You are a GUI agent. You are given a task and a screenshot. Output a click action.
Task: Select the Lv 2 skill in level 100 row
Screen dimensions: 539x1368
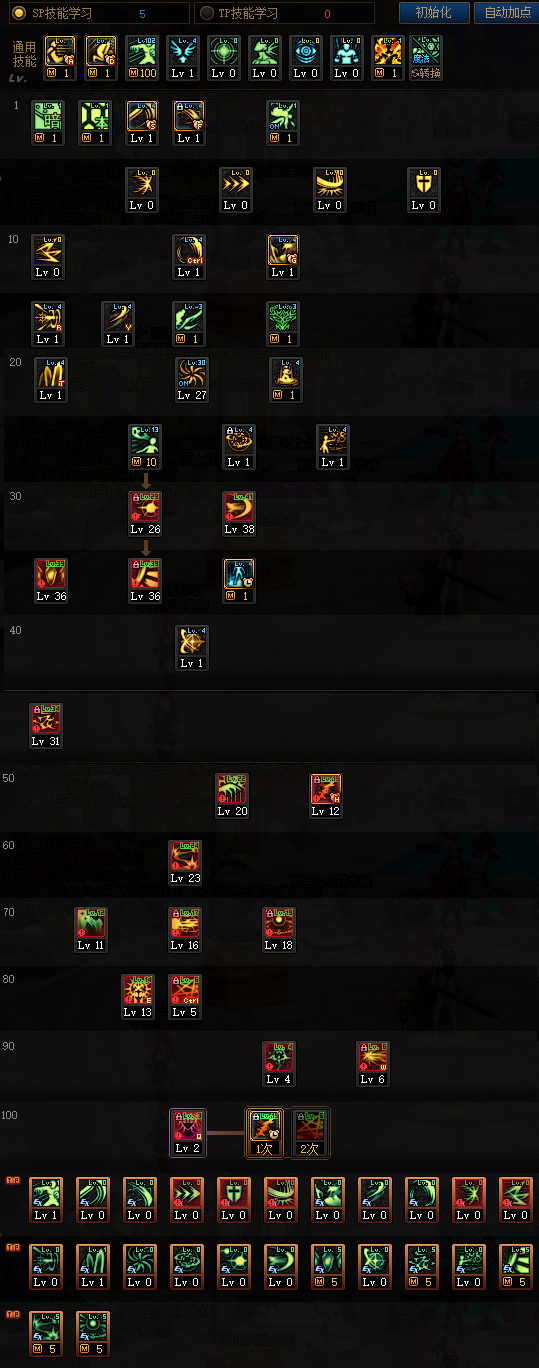point(187,1132)
